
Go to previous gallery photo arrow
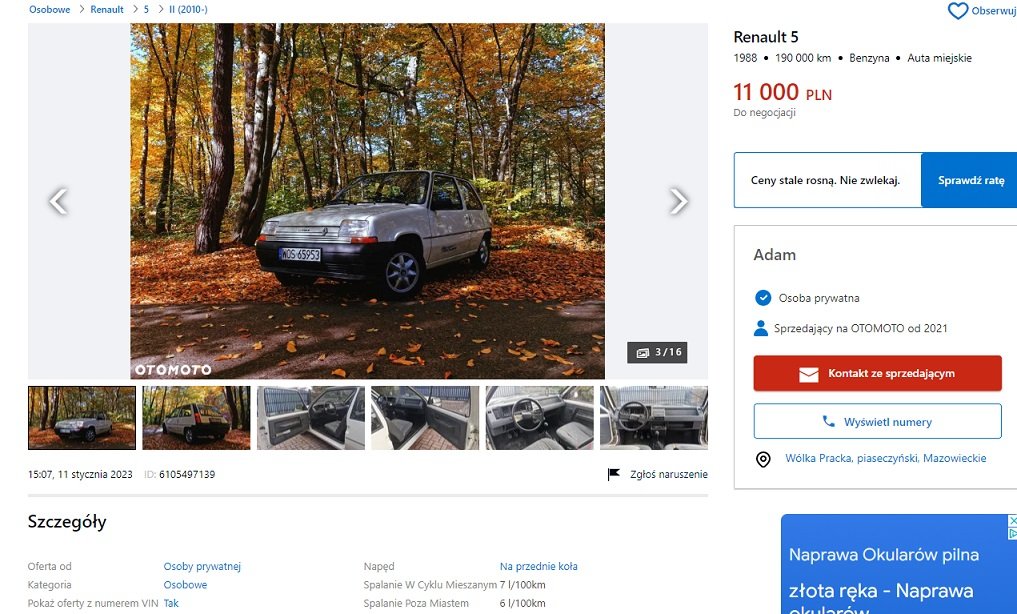click(58, 201)
